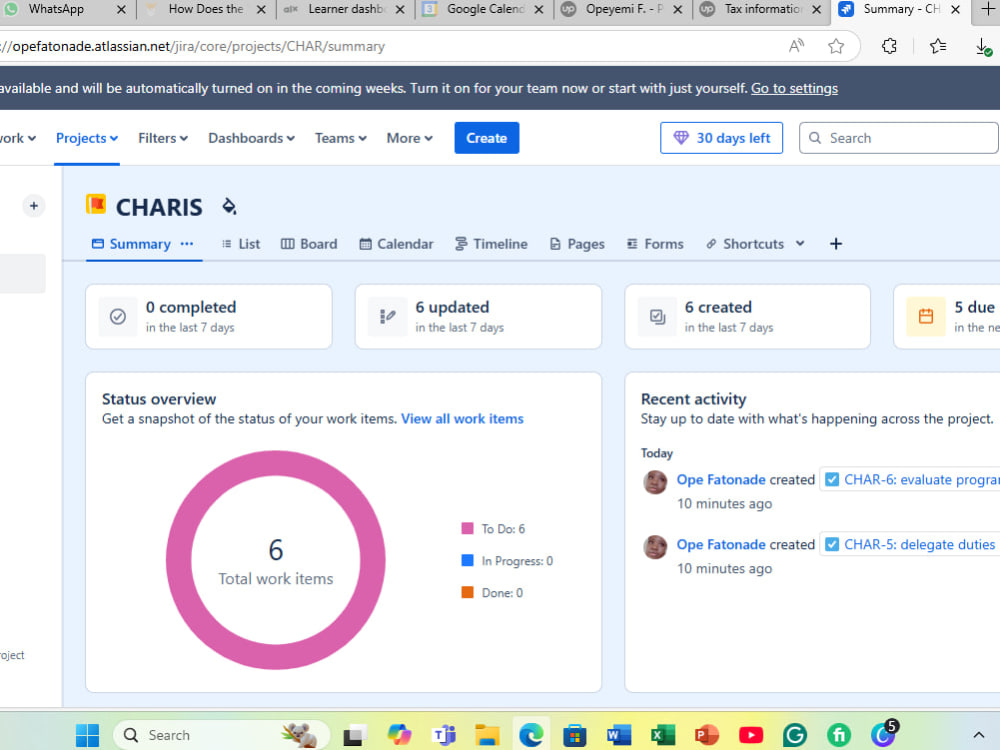Screen dimensions: 1000x750
Task: Open the Summary tab three-dots menu
Action: pos(187,244)
